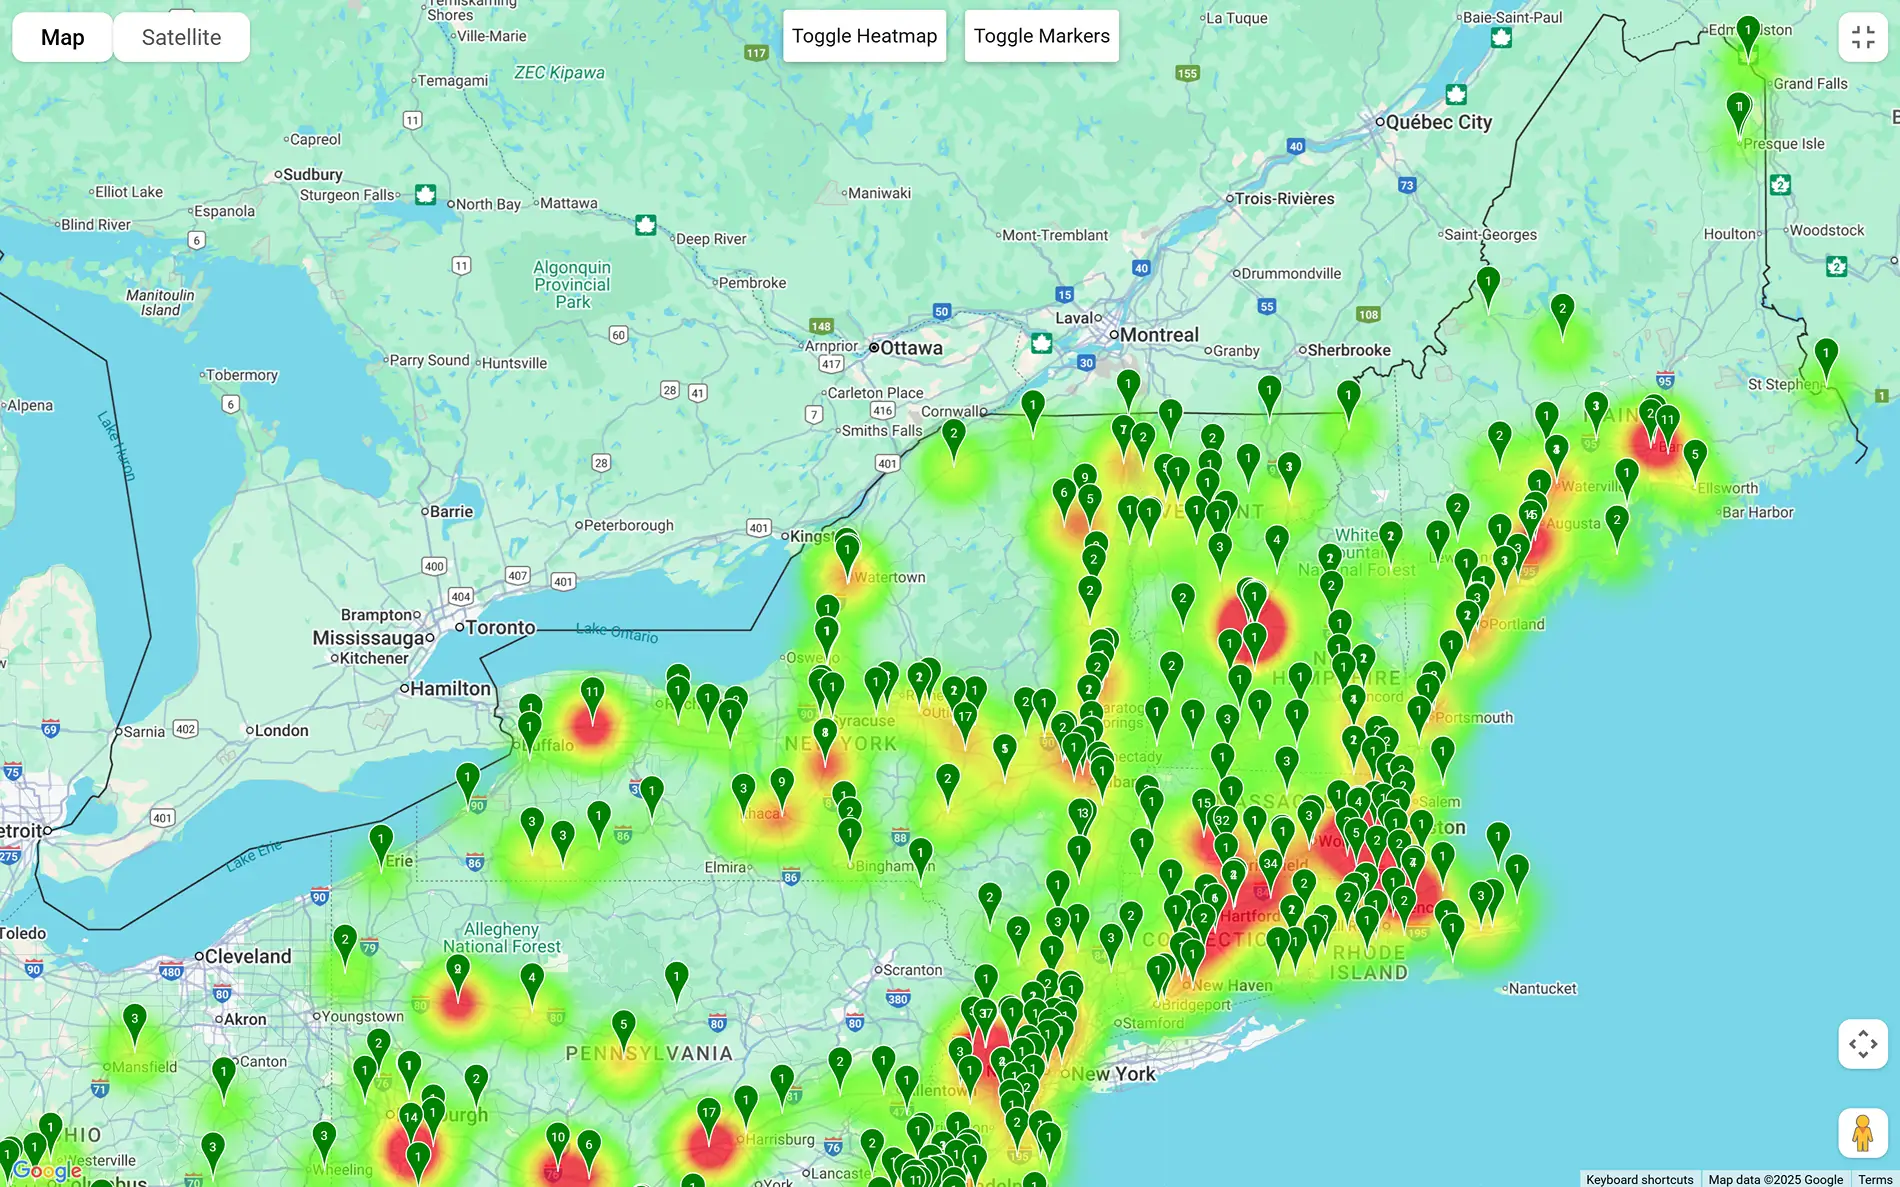
Task: Open Keyboard shortcuts link
Action: tap(1639, 1179)
